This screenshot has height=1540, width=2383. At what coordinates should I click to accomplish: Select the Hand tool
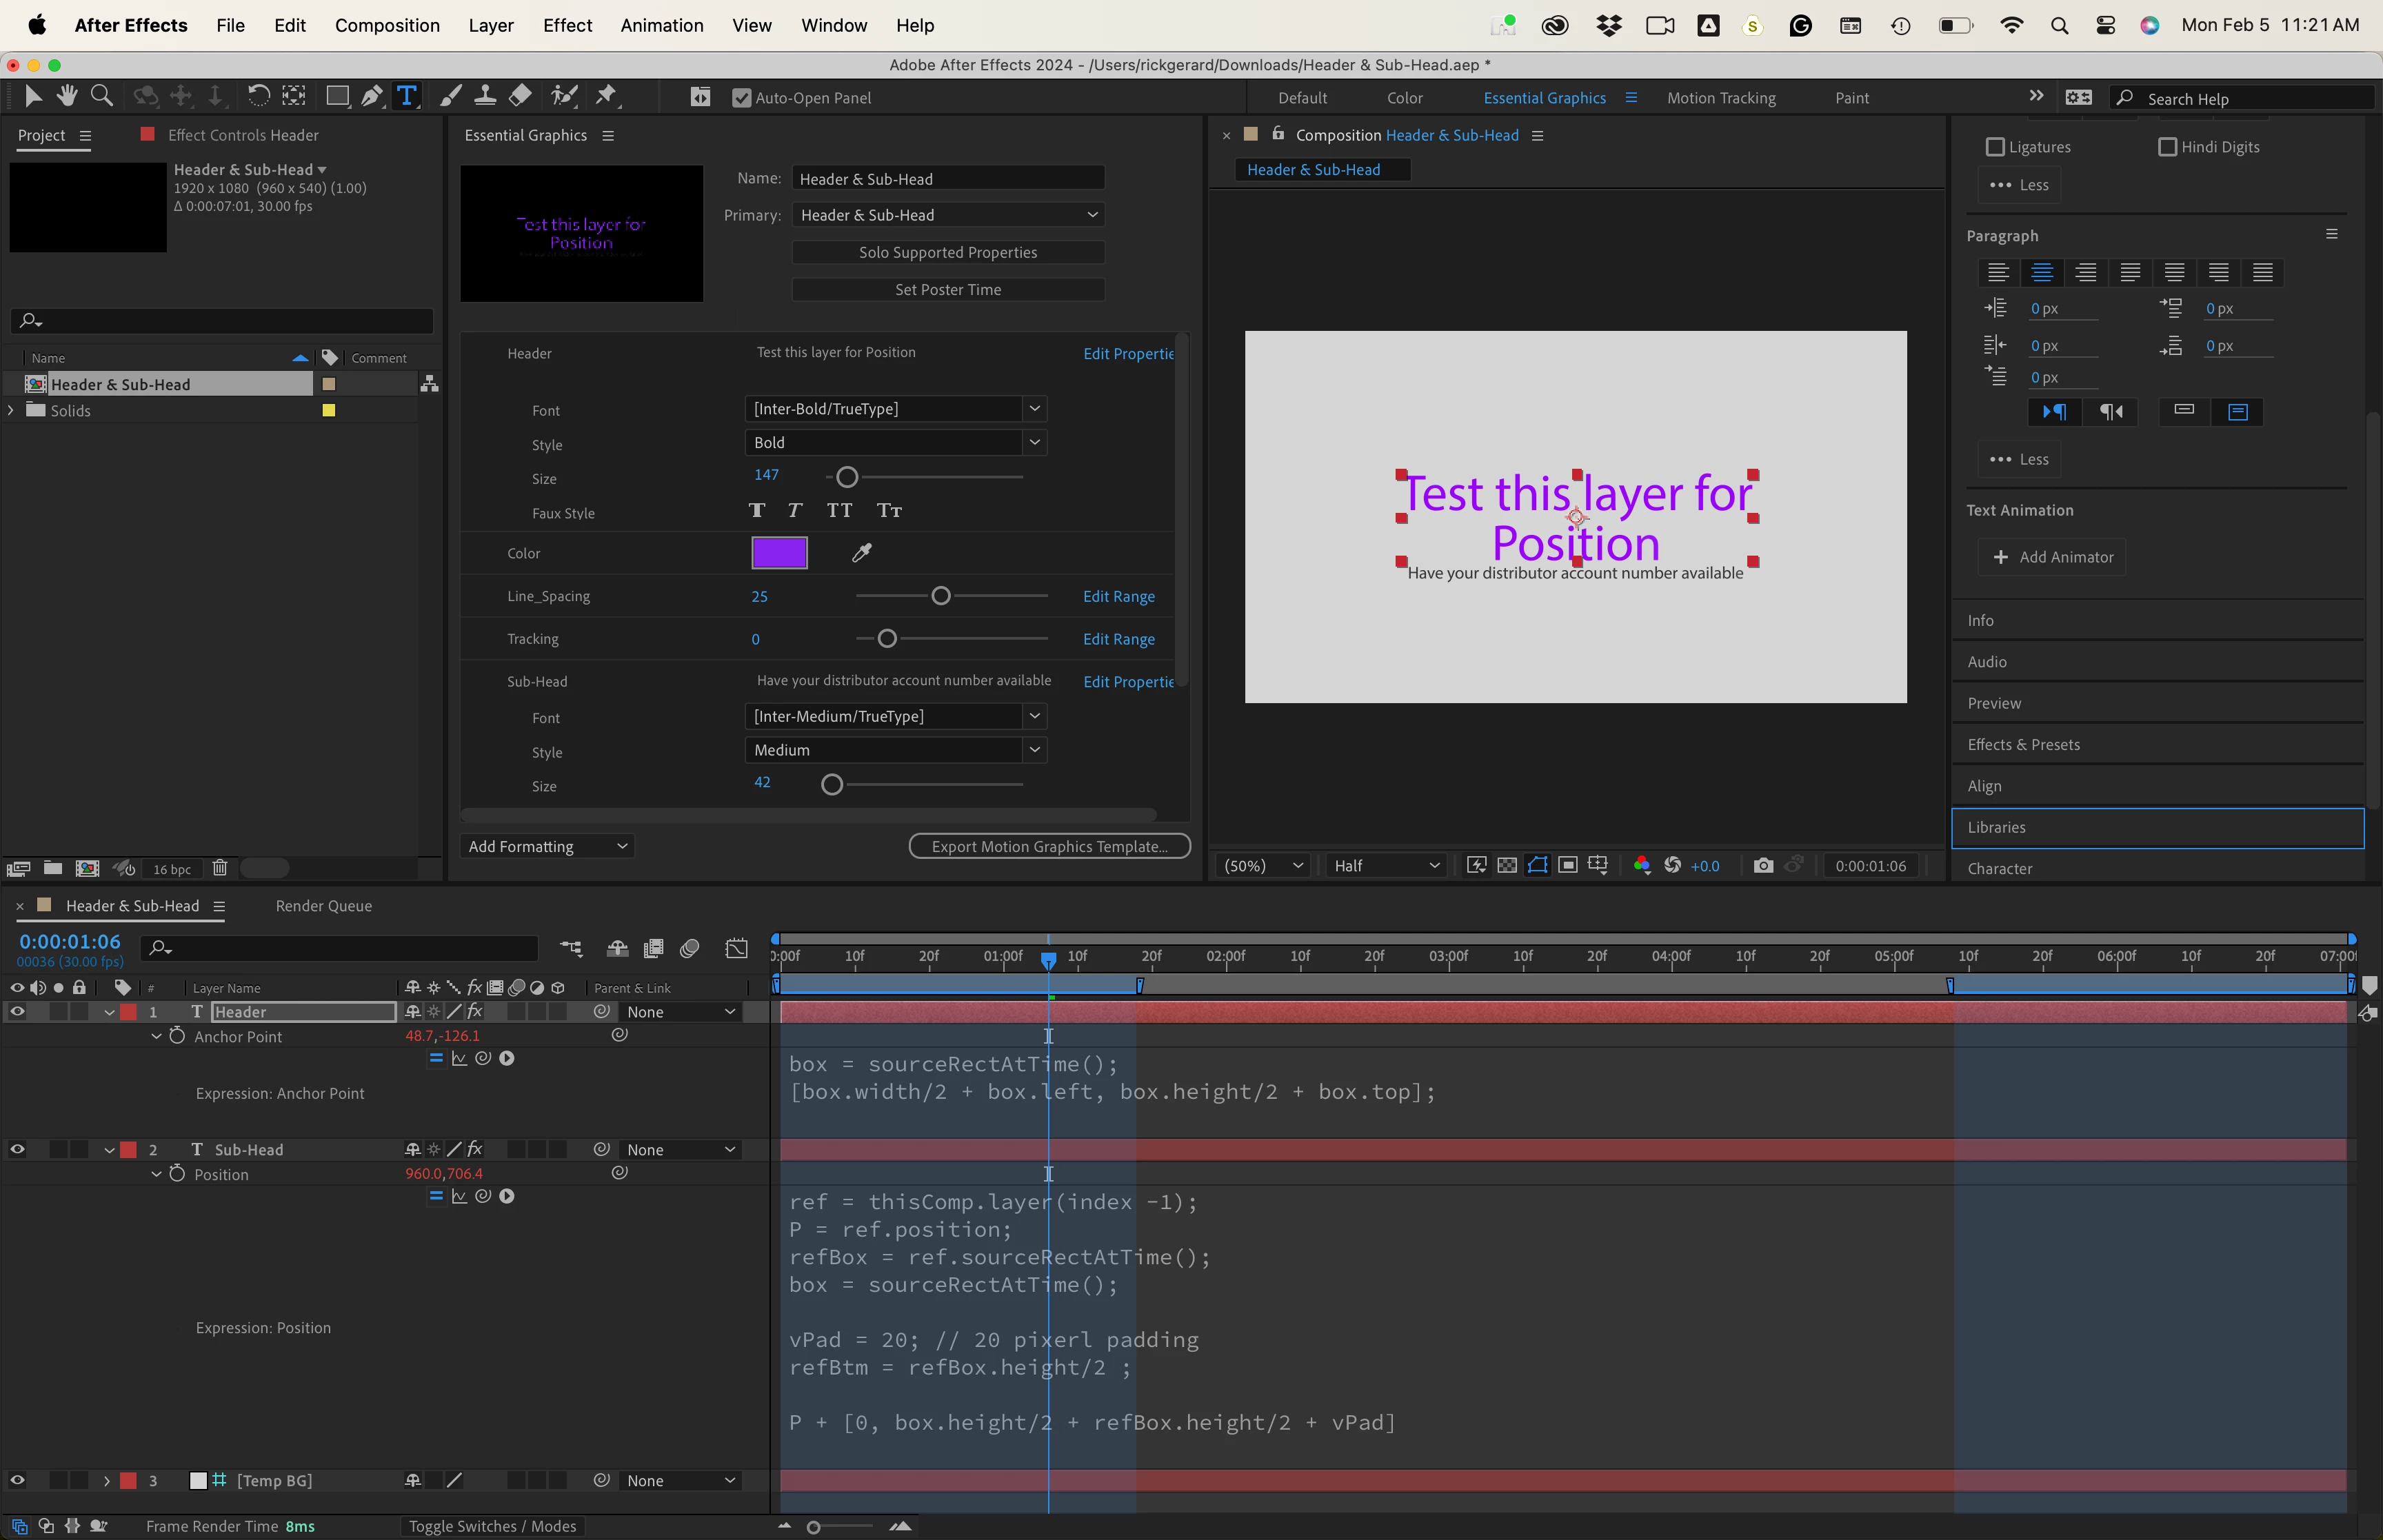(x=67, y=96)
